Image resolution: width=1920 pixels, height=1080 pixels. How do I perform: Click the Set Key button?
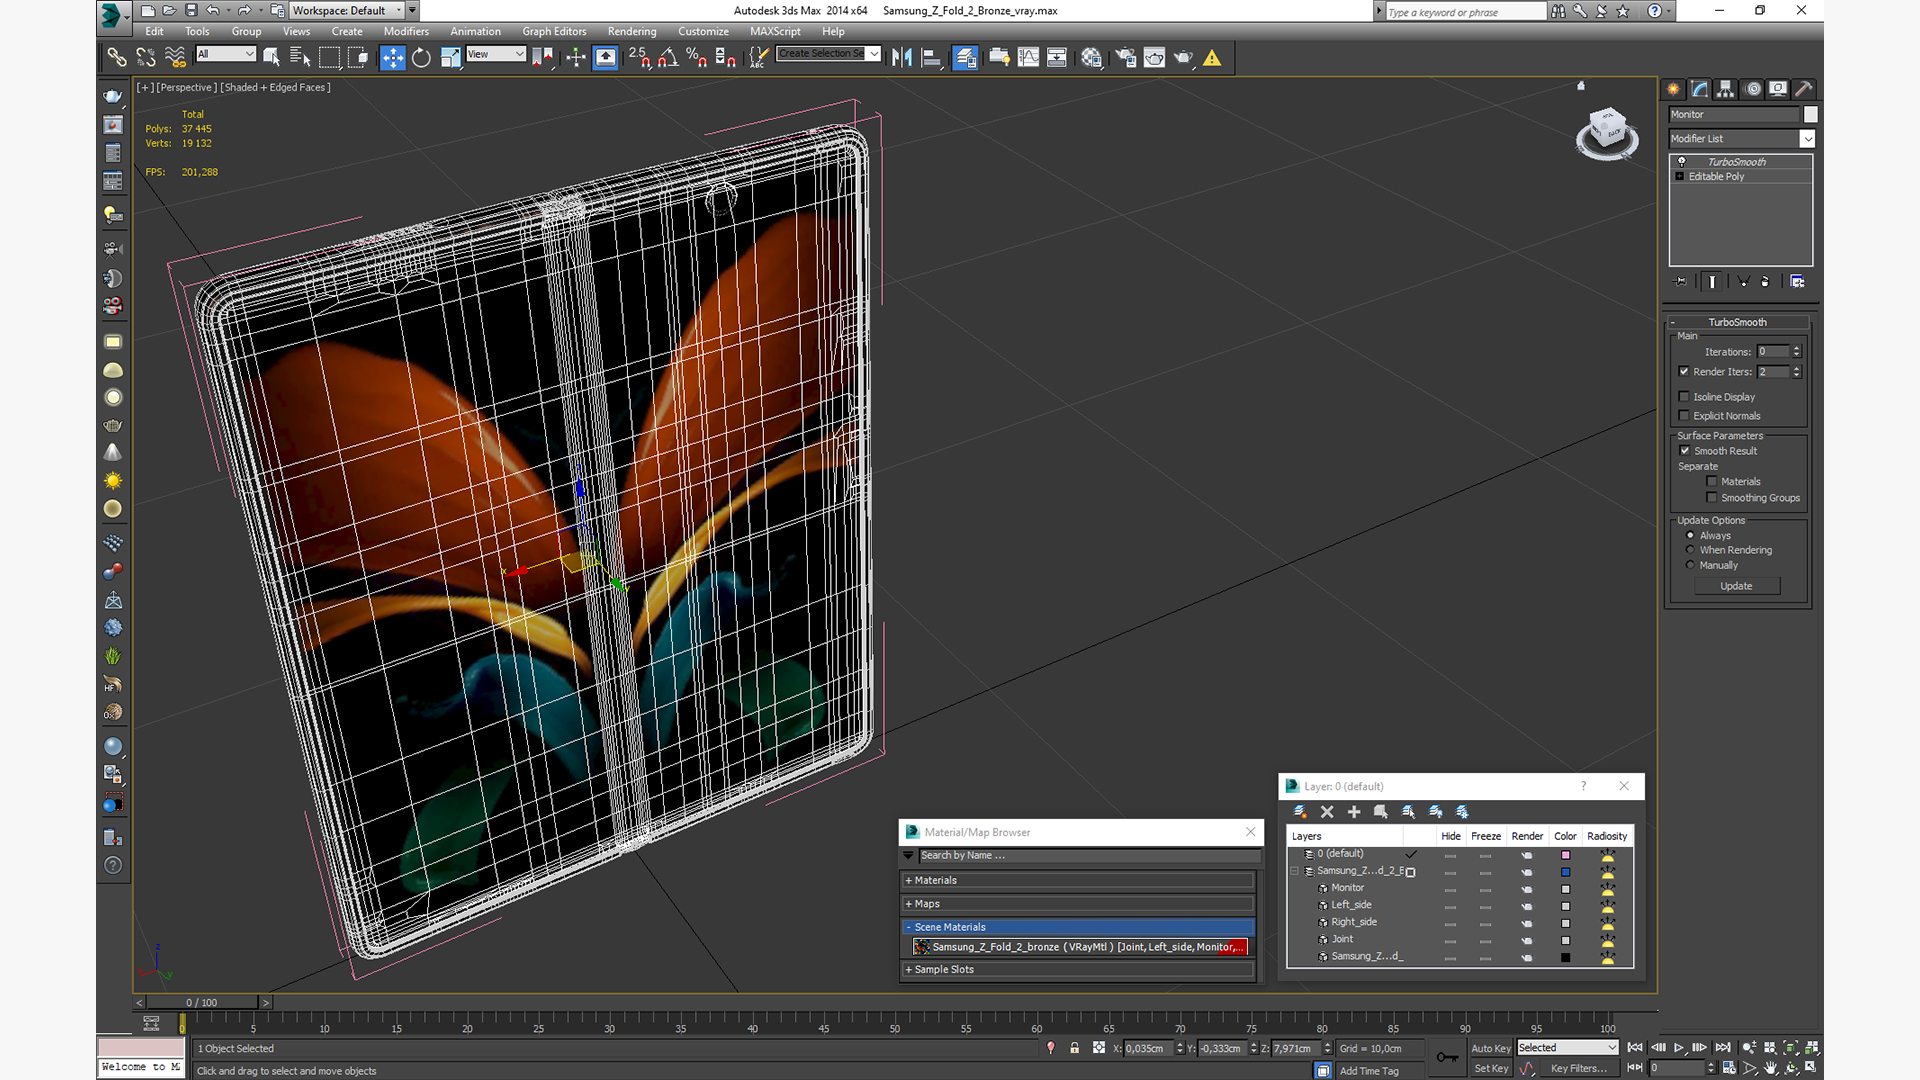(x=1490, y=1068)
